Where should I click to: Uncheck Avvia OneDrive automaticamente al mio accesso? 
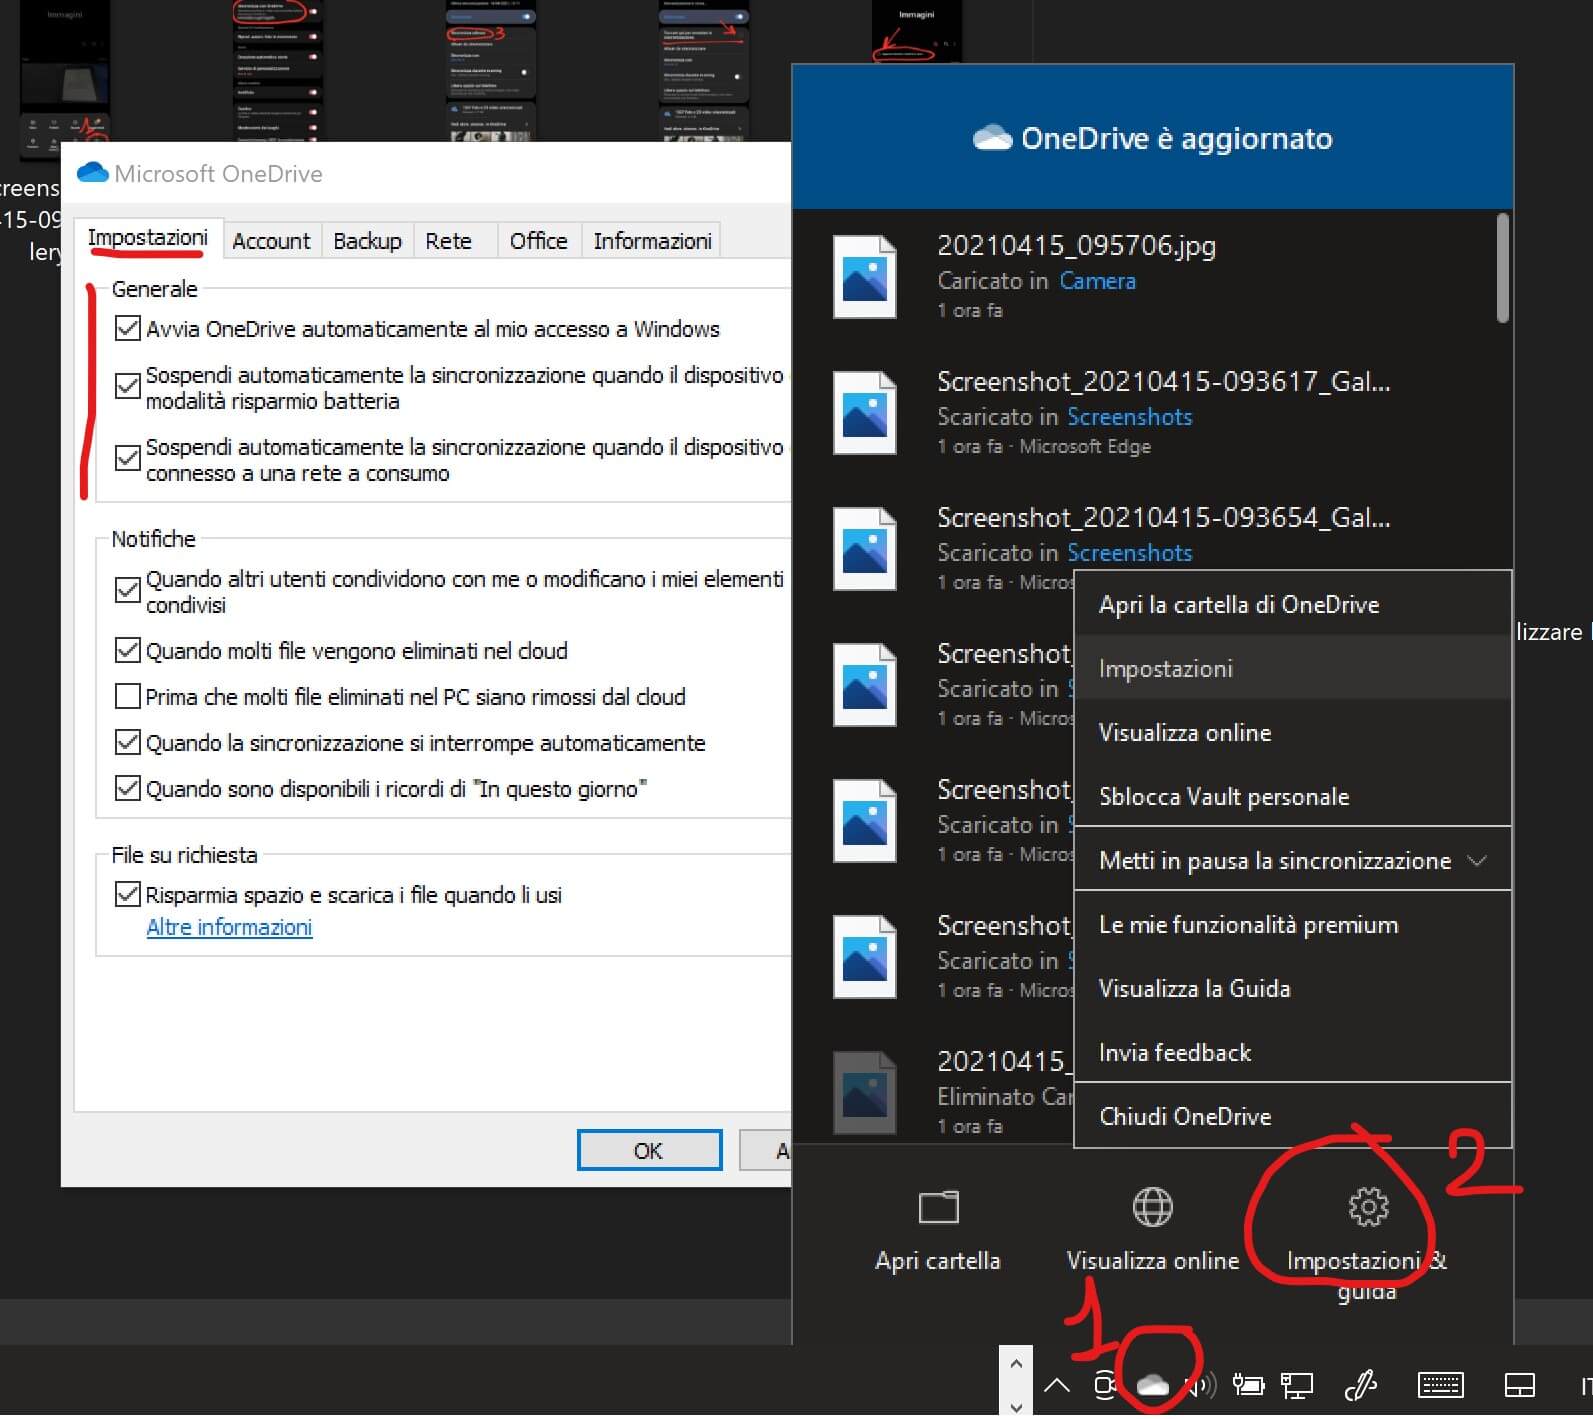[128, 329]
